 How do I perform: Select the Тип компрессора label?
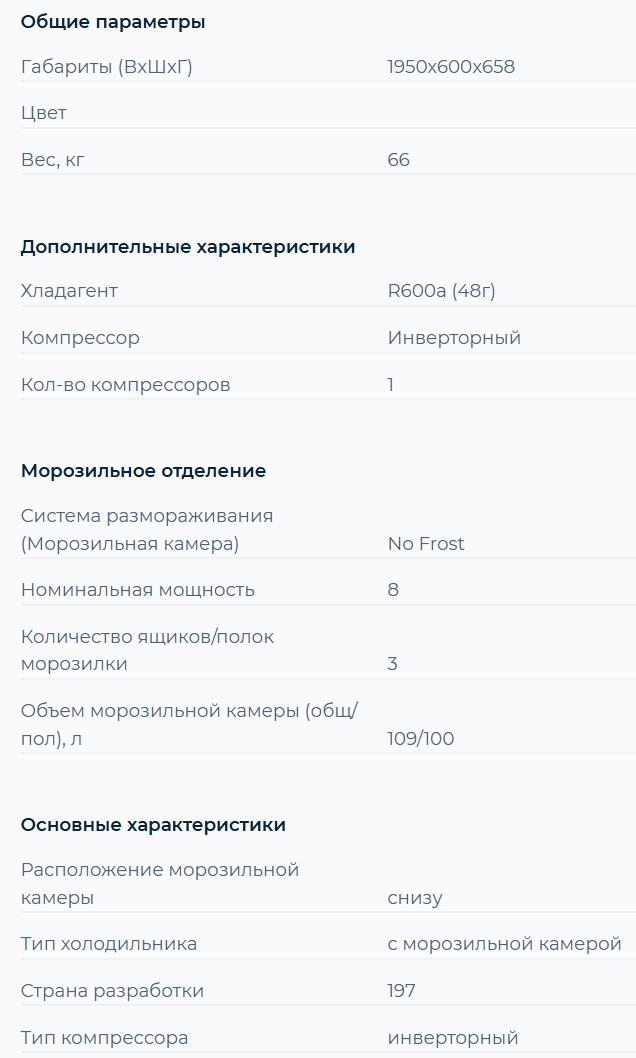tap(105, 1038)
